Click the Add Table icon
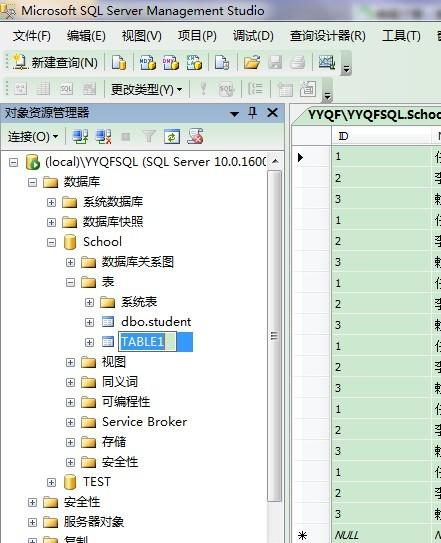This screenshot has width=441, height=543. [285, 89]
